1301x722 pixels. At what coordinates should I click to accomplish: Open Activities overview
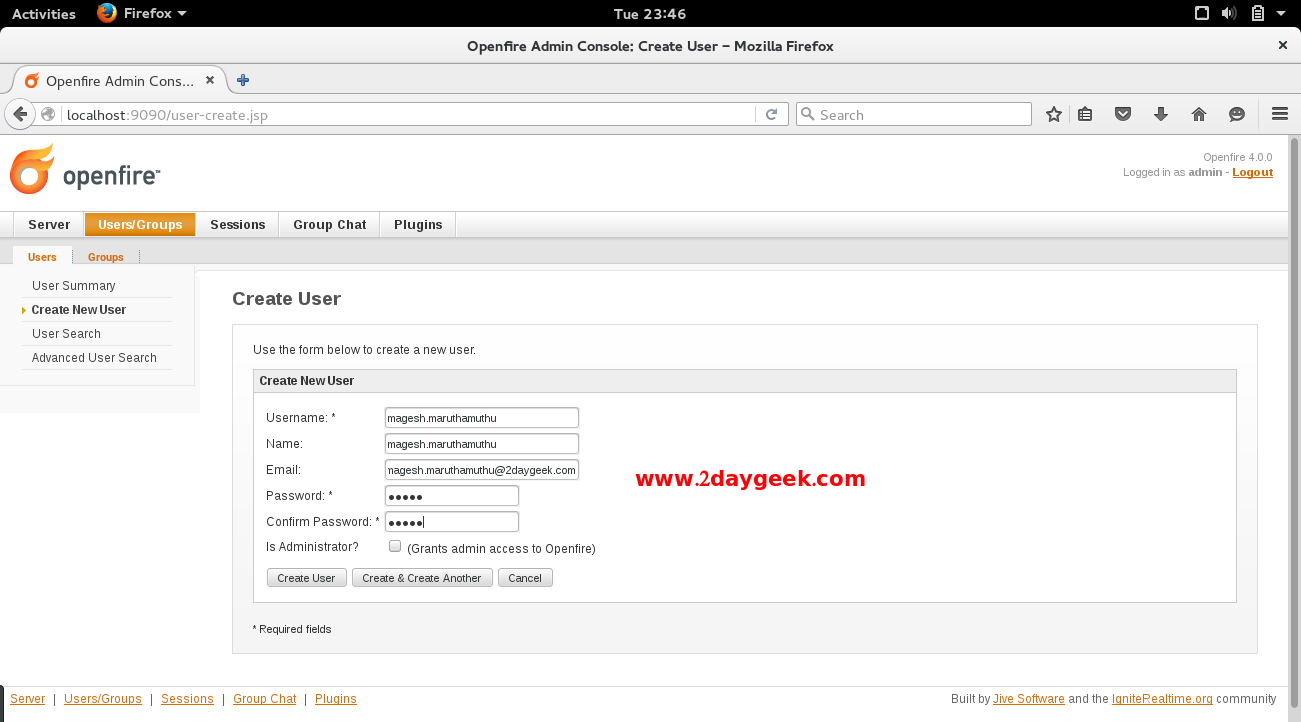pyautogui.click(x=43, y=14)
